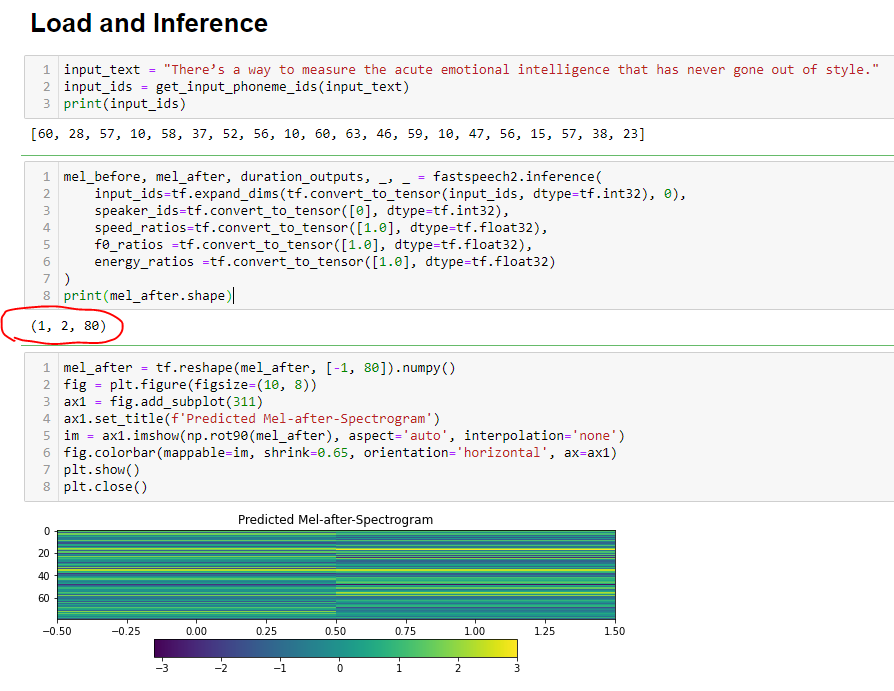This screenshot has height=691, width=894.
Task: Click the closing parenthesis on line 7
Action: click(x=67, y=279)
